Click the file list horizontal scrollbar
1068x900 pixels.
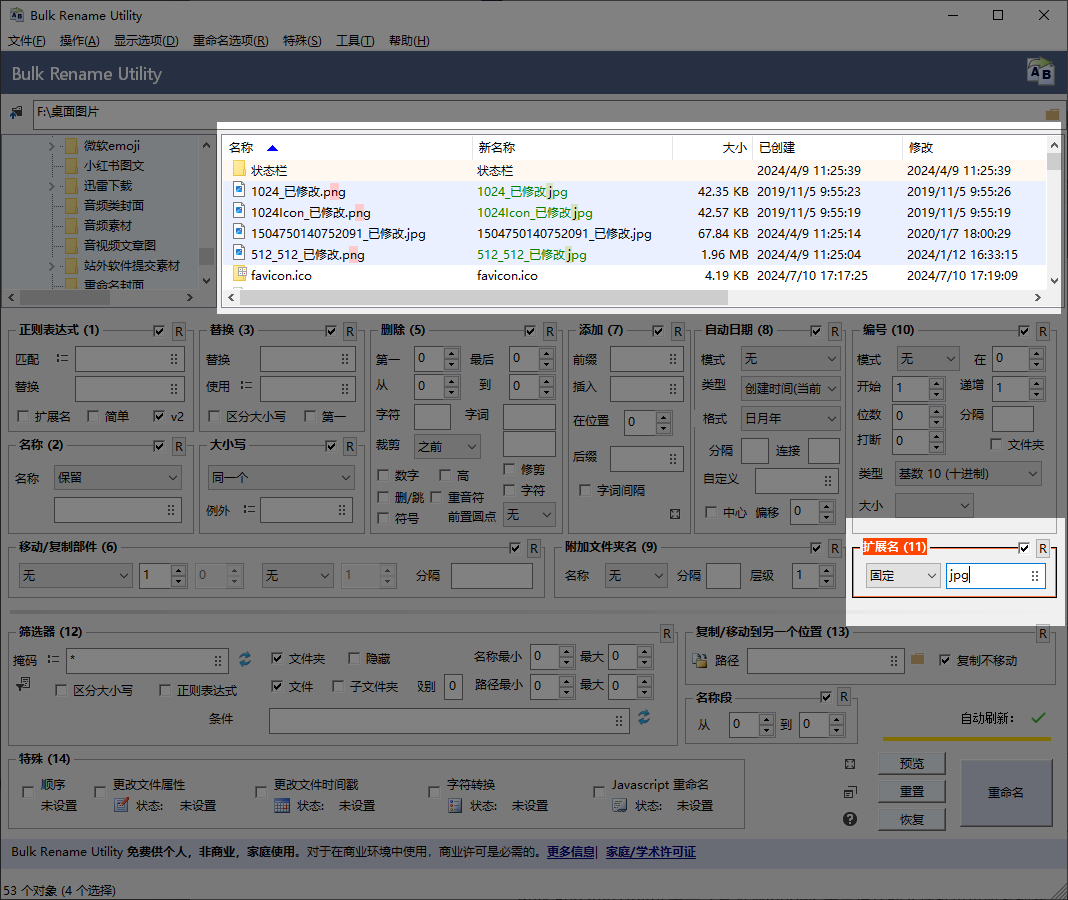point(637,298)
